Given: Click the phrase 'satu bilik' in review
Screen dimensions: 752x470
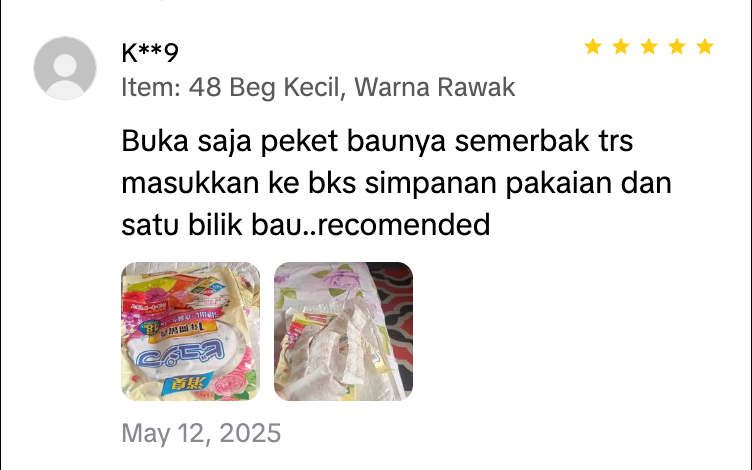Looking at the screenshot, I should point(182,224).
